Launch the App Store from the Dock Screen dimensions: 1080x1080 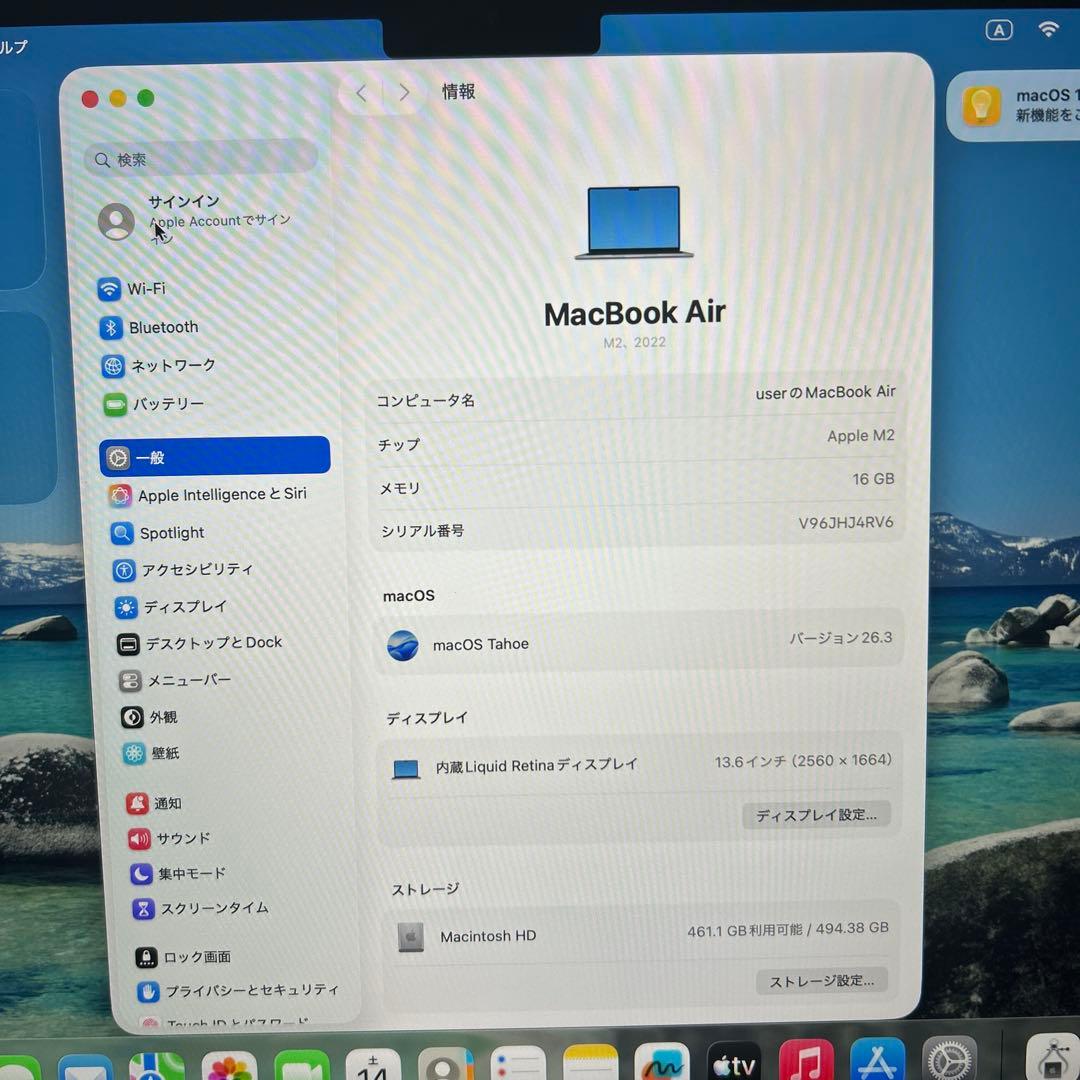point(877,1063)
